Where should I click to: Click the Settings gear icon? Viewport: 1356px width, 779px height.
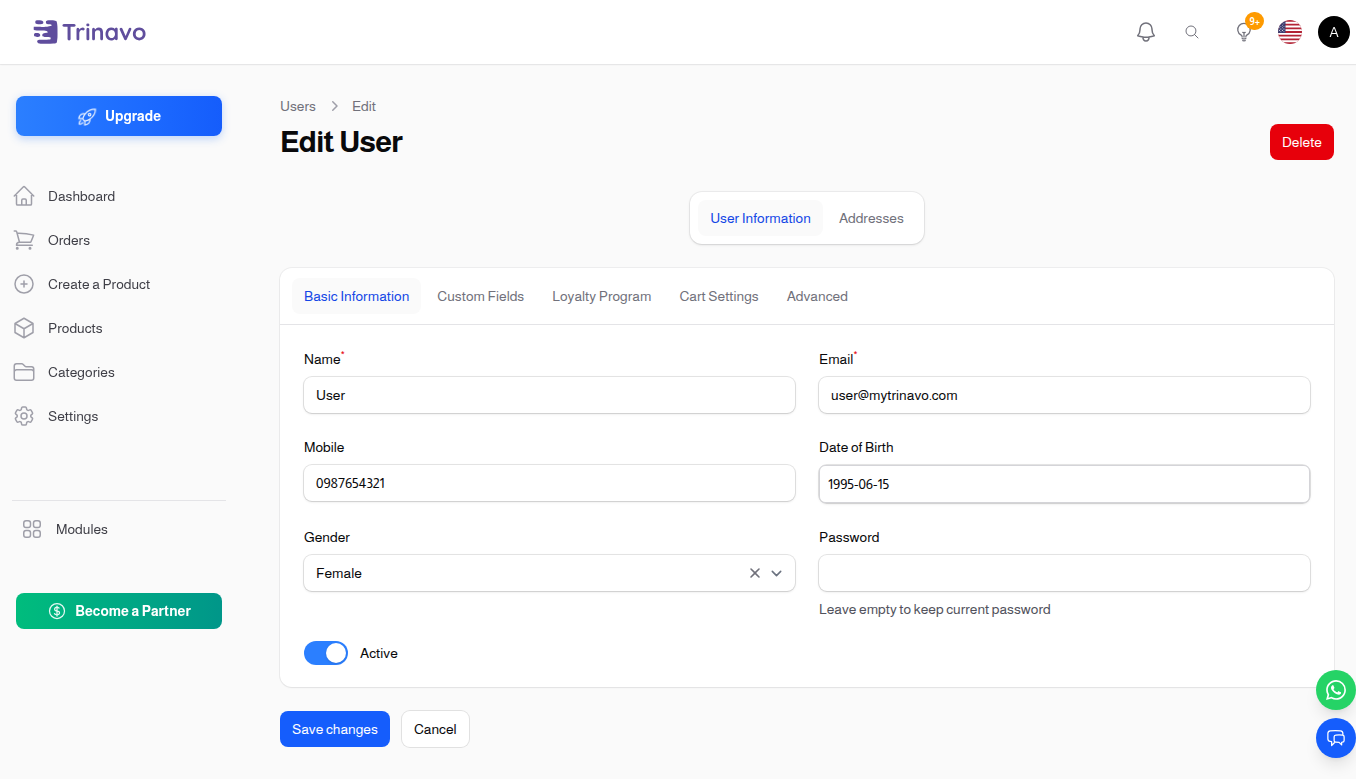tap(24, 416)
